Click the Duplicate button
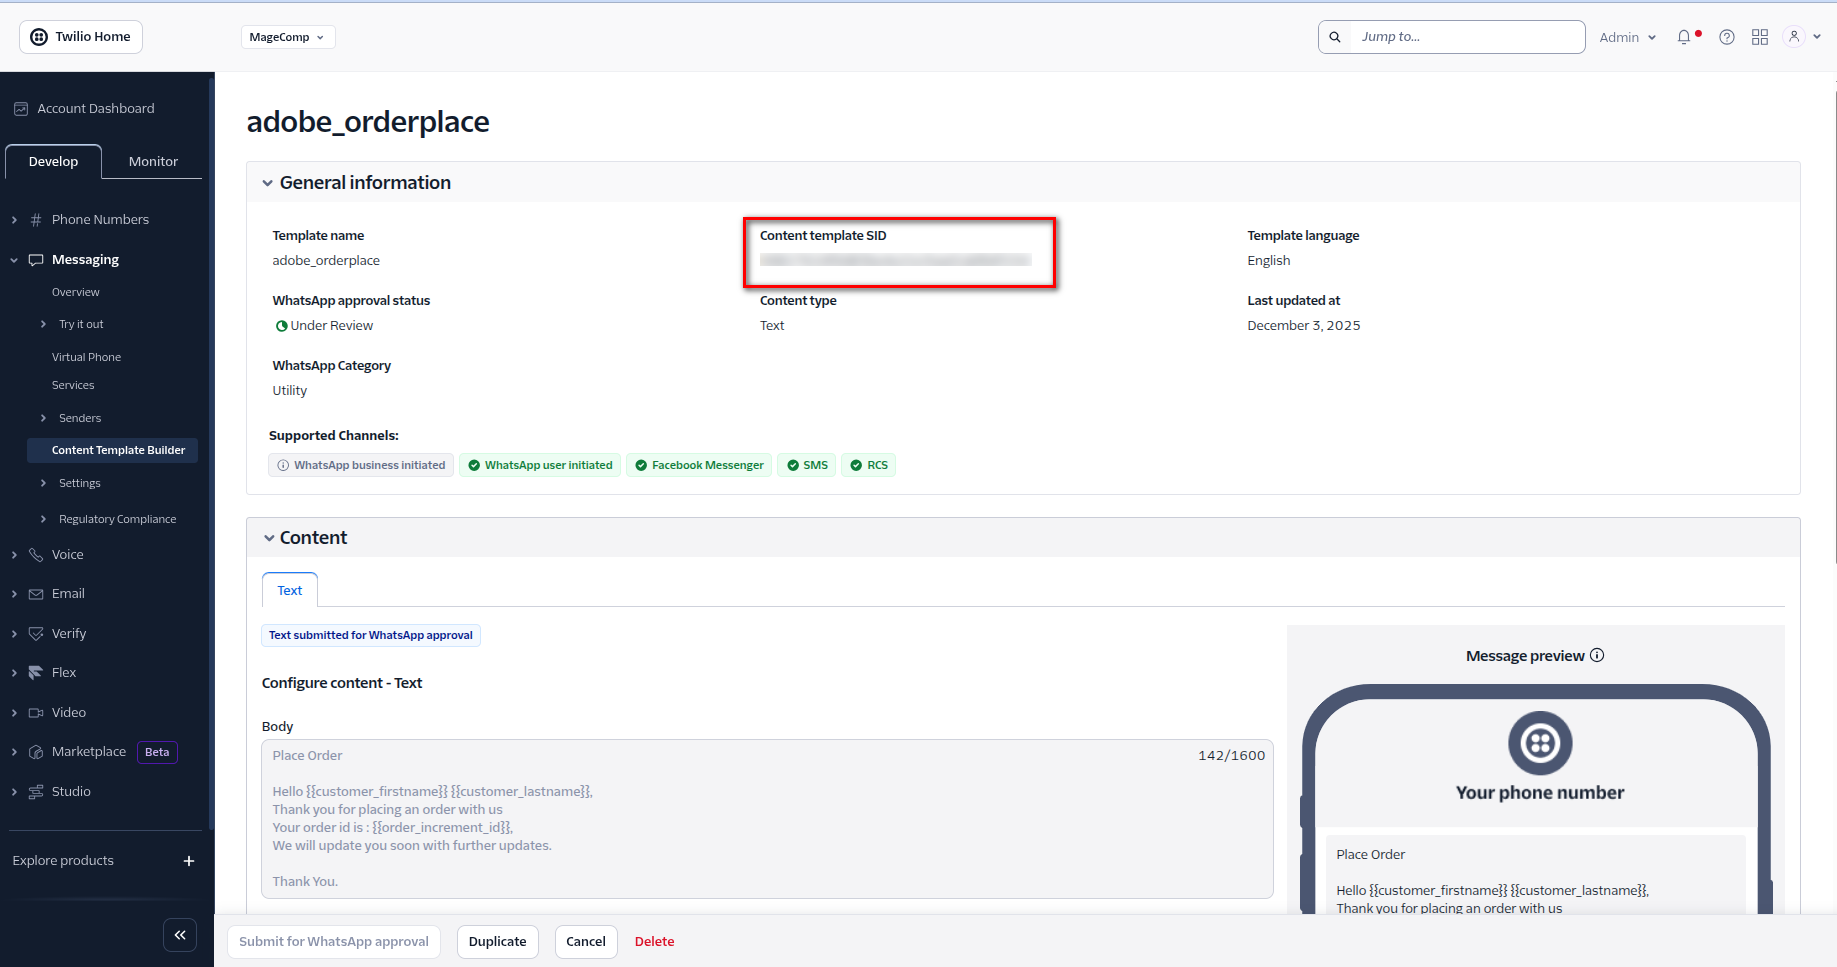Image resolution: width=1837 pixels, height=967 pixels. click(497, 942)
